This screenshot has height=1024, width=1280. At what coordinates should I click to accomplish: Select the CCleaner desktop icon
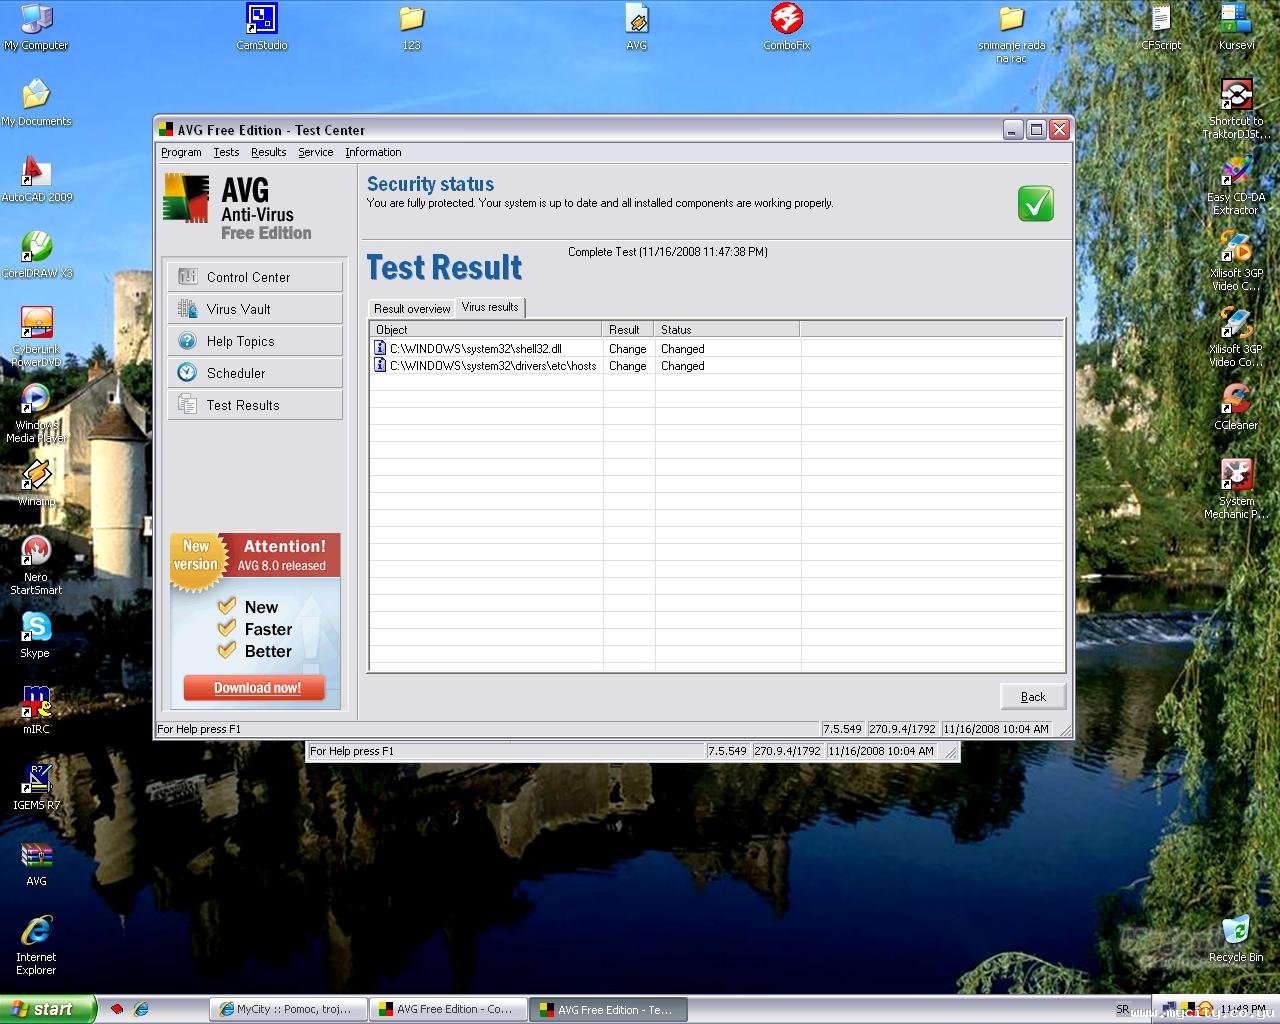[1236, 407]
